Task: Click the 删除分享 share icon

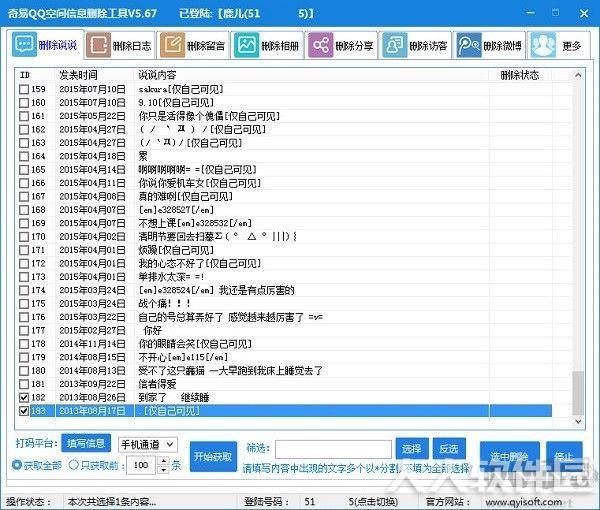Action: pos(321,45)
